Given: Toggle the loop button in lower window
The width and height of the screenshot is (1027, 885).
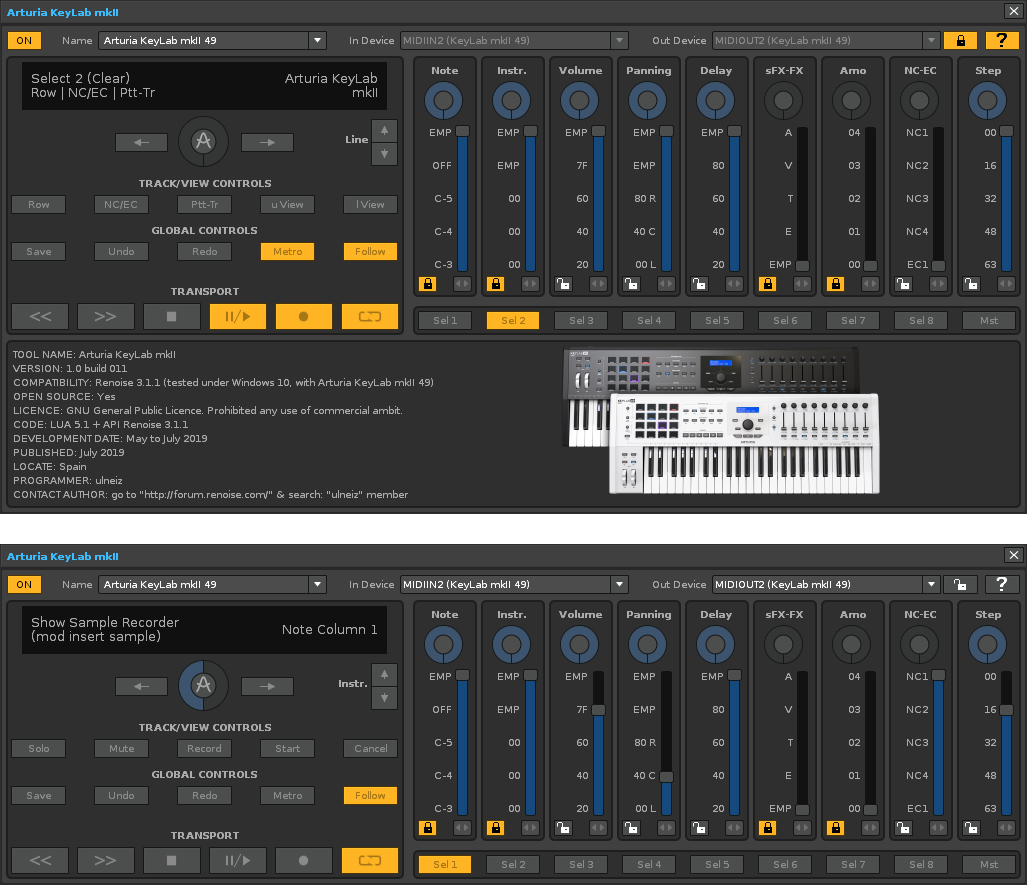Looking at the screenshot, I should 369,860.
